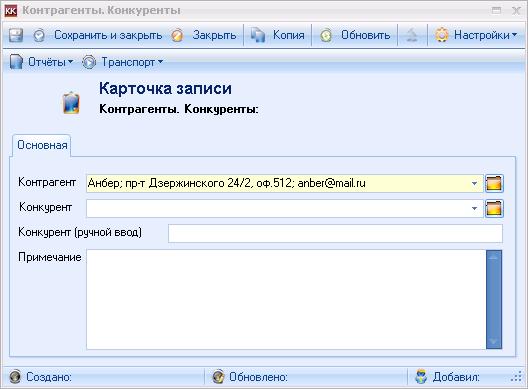Click the Обновить refresh icon
The image size is (528, 389).
(x=326, y=35)
